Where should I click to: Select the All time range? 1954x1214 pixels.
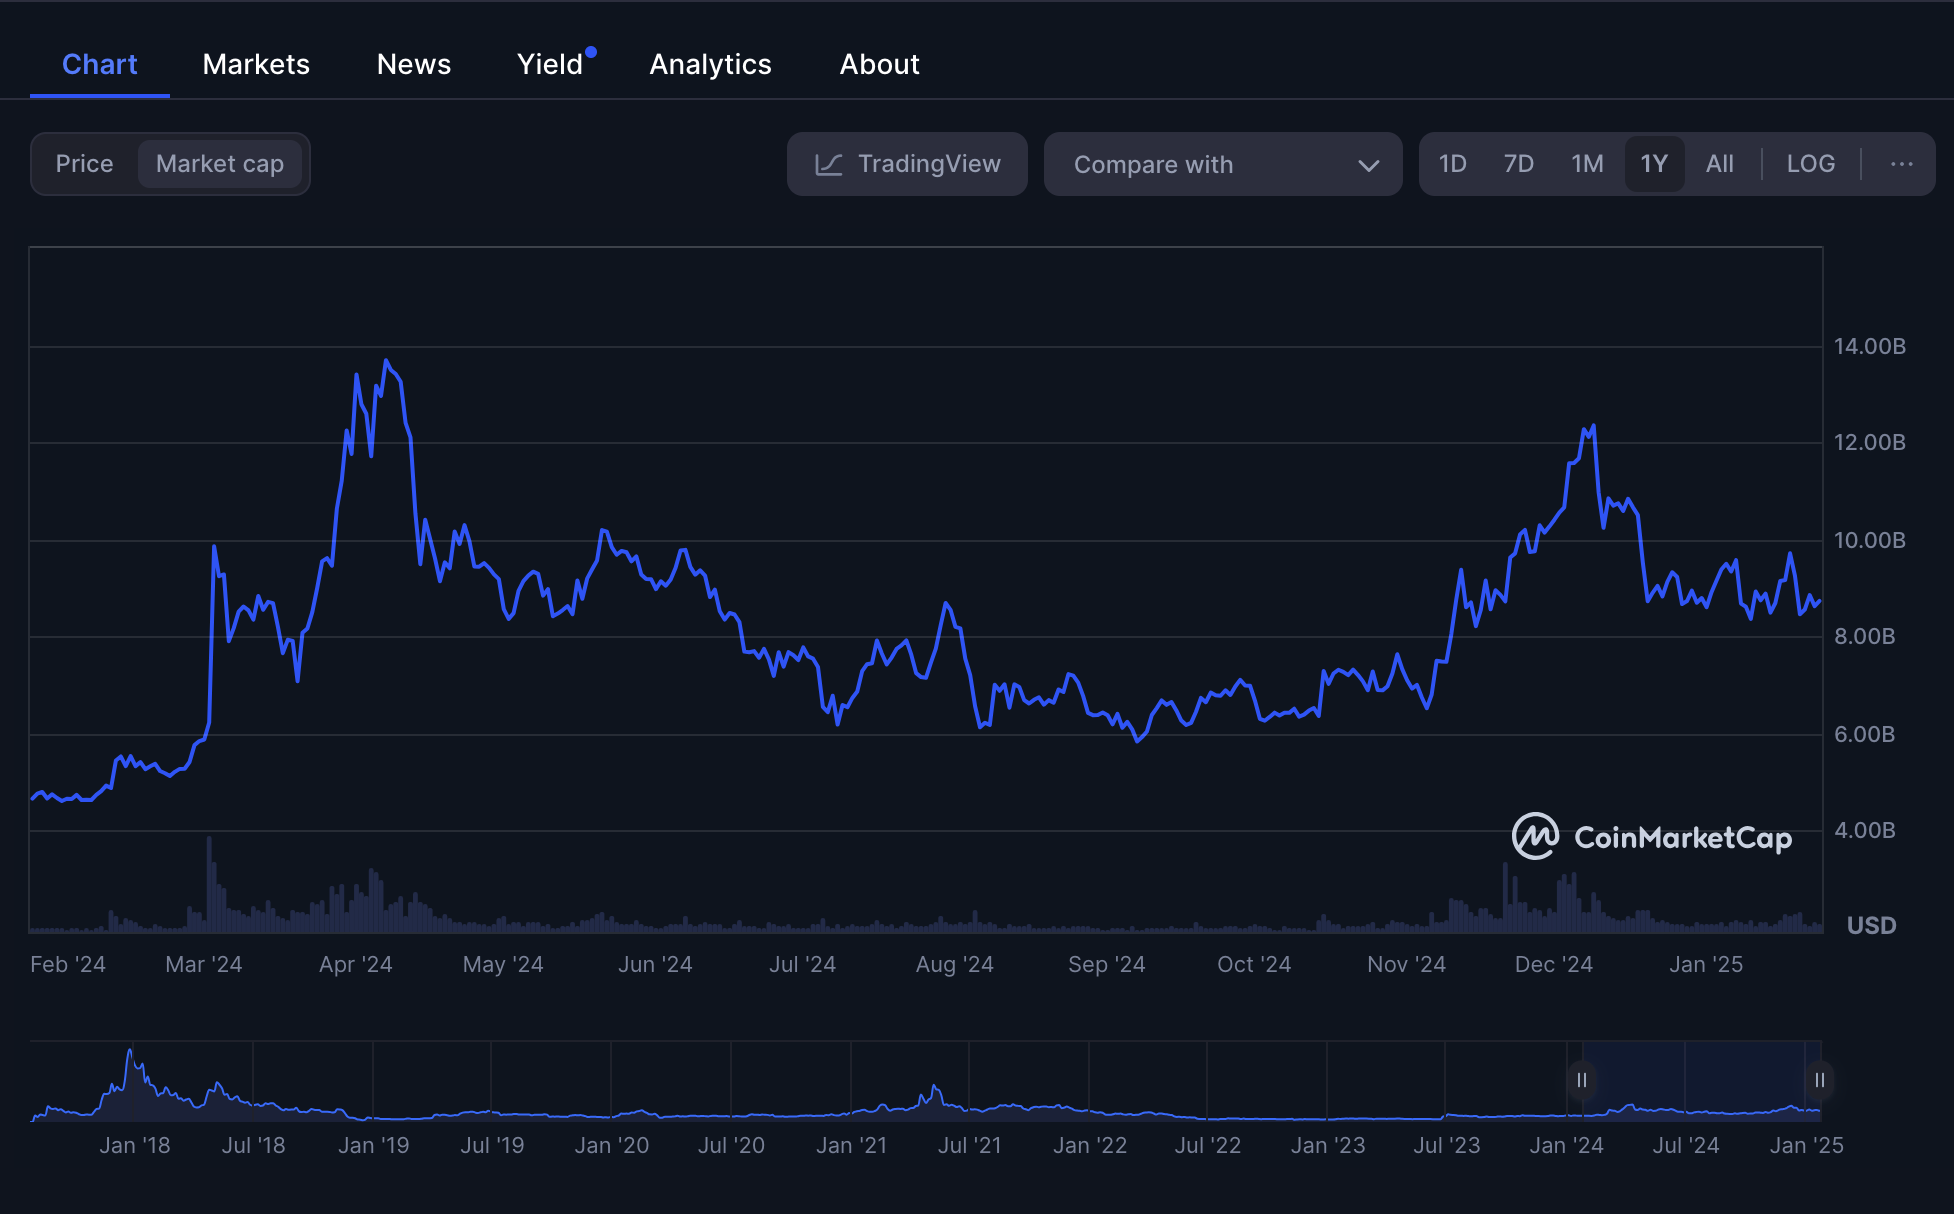click(x=1719, y=164)
